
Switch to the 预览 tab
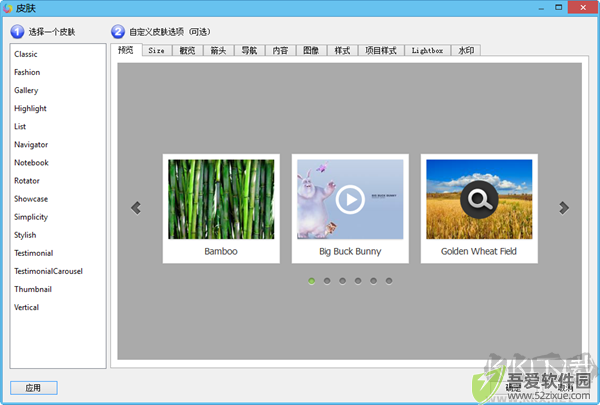tap(126, 50)
